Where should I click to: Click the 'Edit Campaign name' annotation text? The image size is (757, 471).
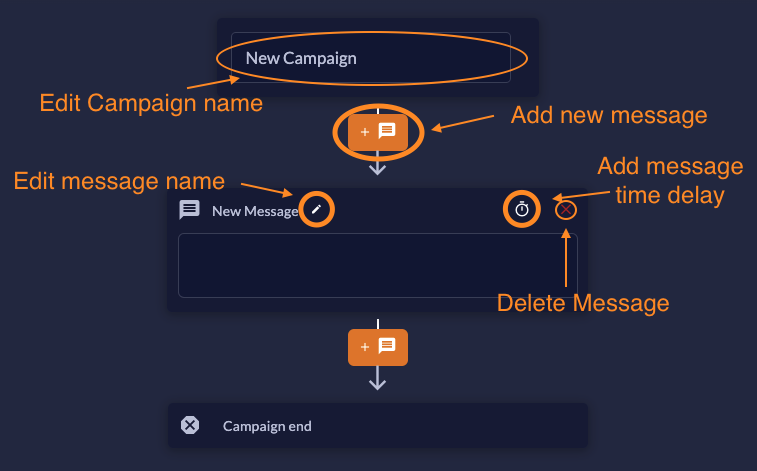point(151,103)
